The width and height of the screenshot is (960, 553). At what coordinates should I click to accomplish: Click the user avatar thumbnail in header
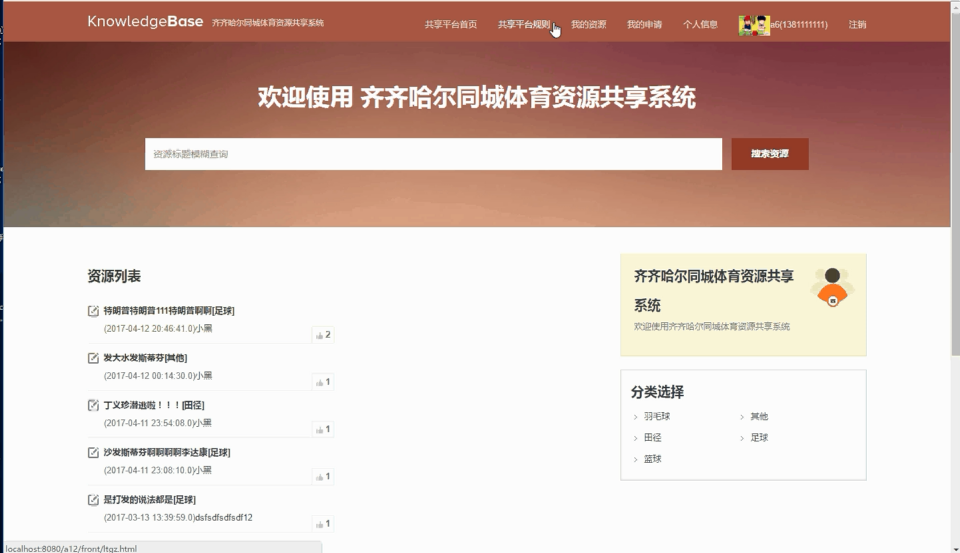[x=754, y=25]
